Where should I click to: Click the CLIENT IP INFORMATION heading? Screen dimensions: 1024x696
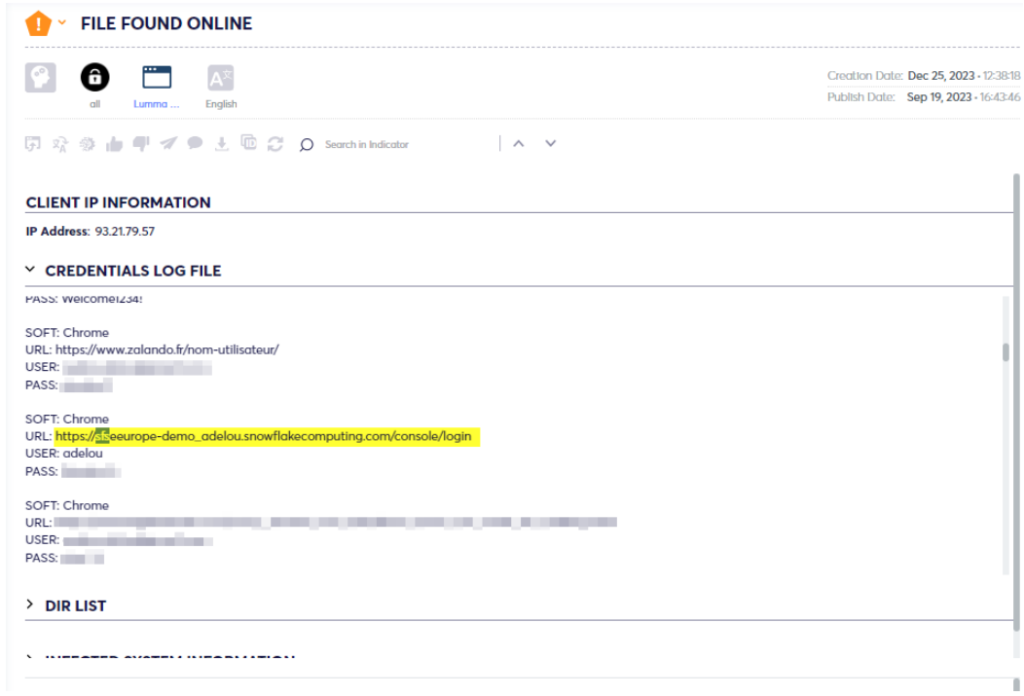point(118,202)
